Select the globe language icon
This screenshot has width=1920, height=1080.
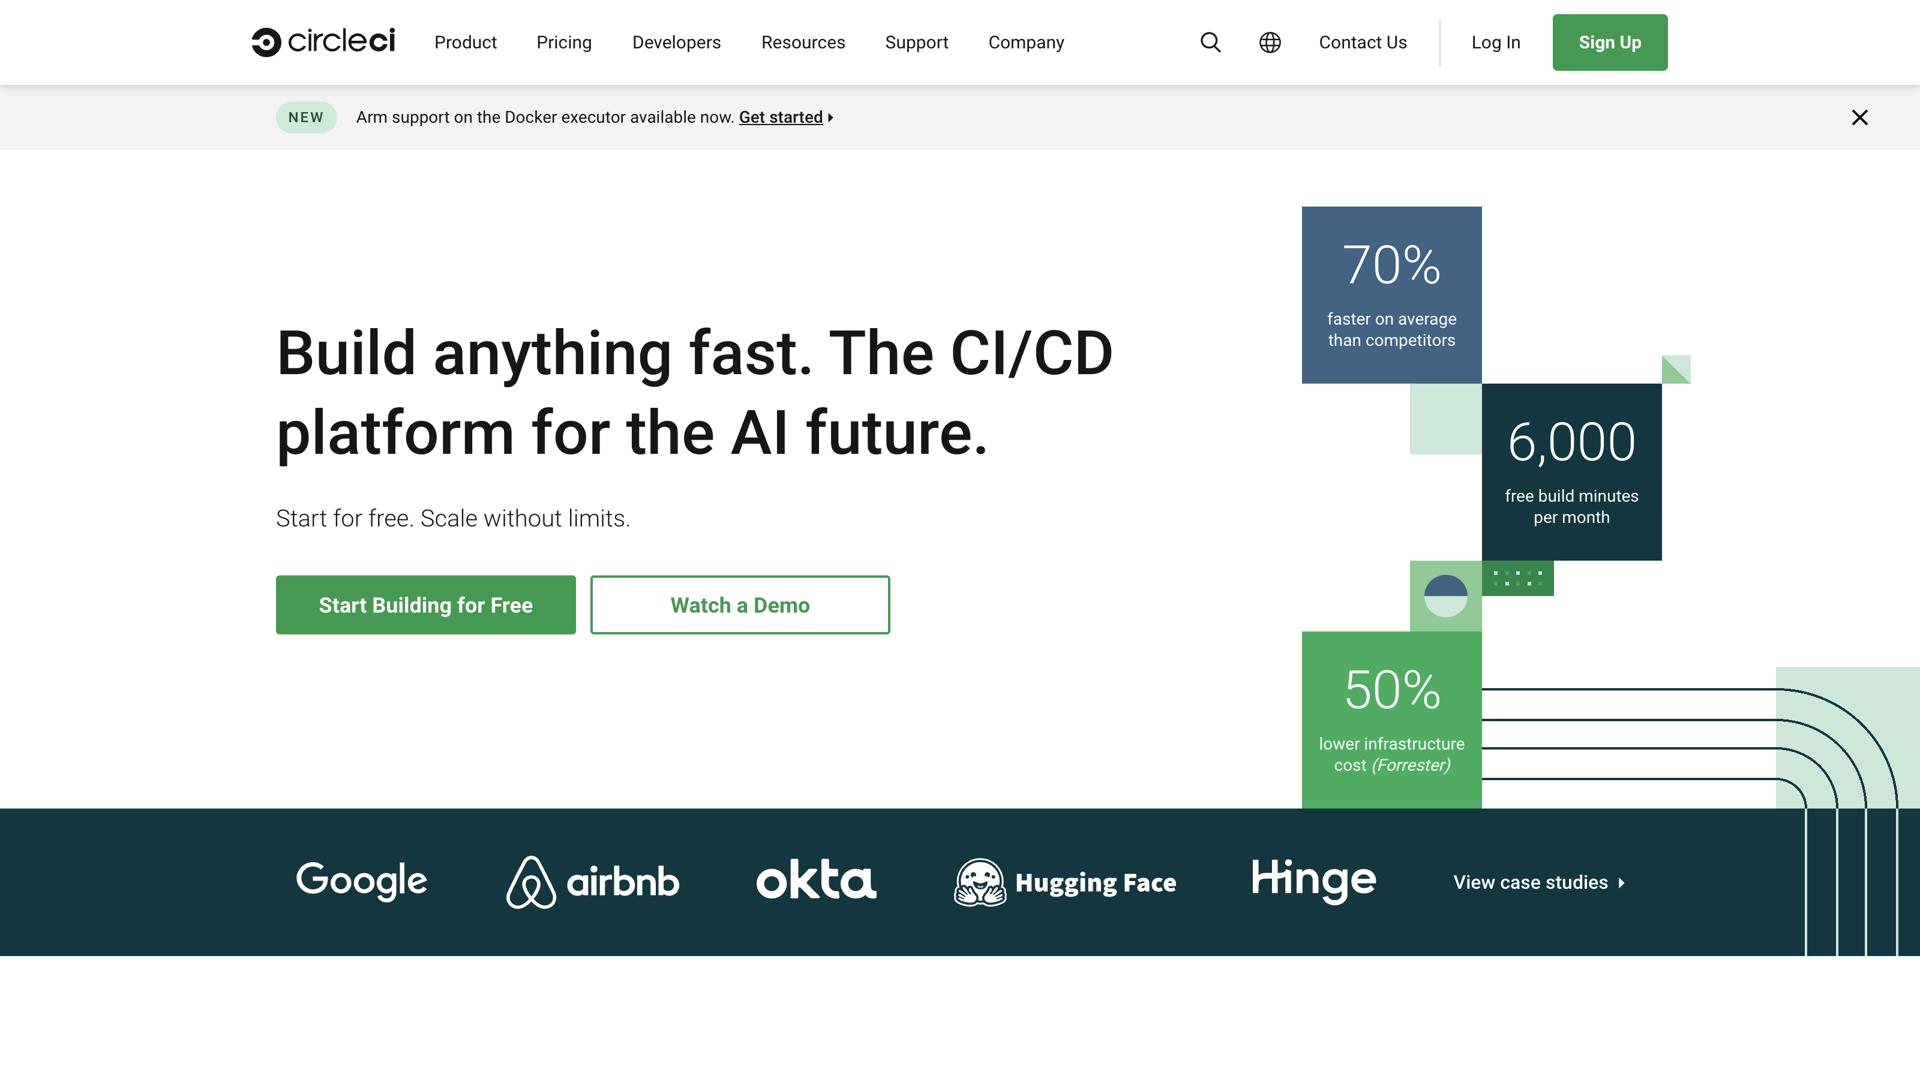click(1269, 42)
